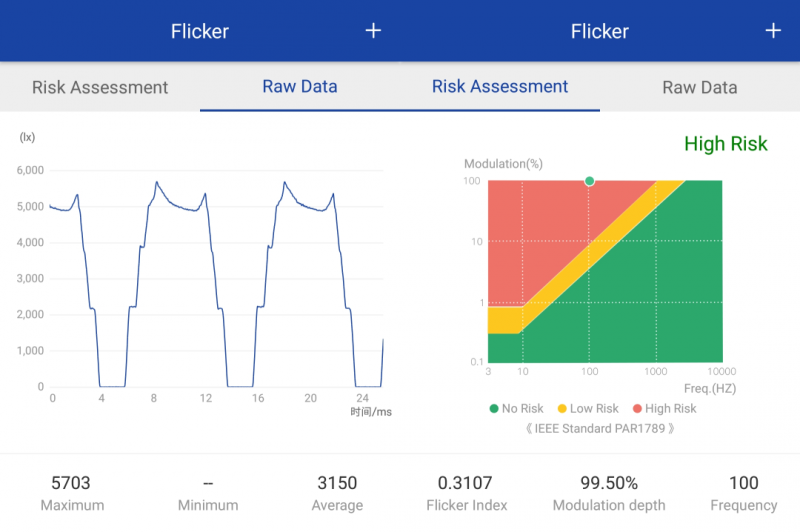The image size is (800, 532).
Task: Click the Average value 3150
Action: 337,483
